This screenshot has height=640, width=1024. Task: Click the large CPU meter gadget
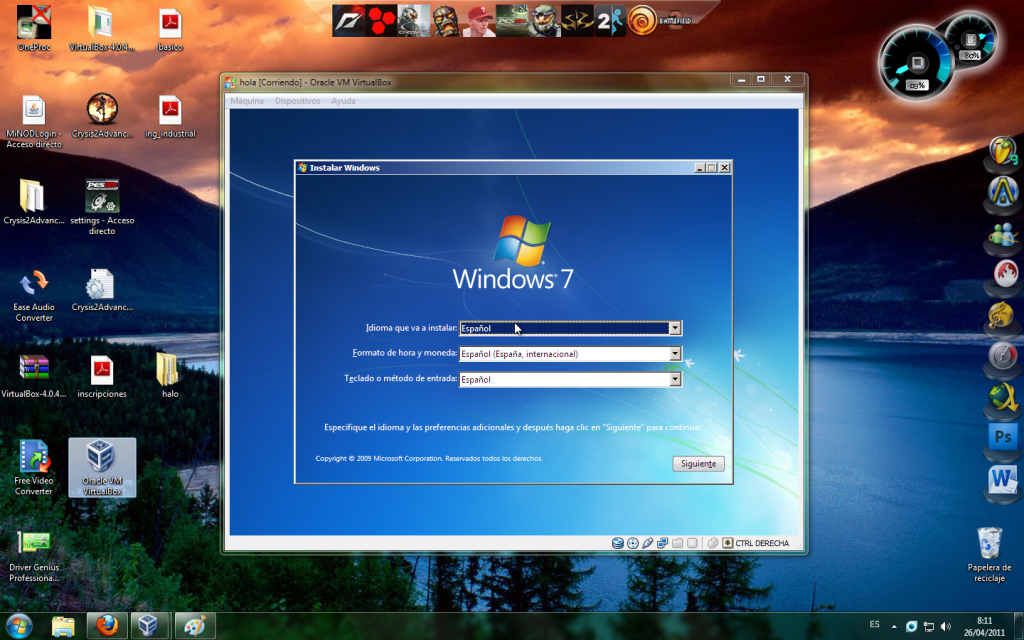916,63
